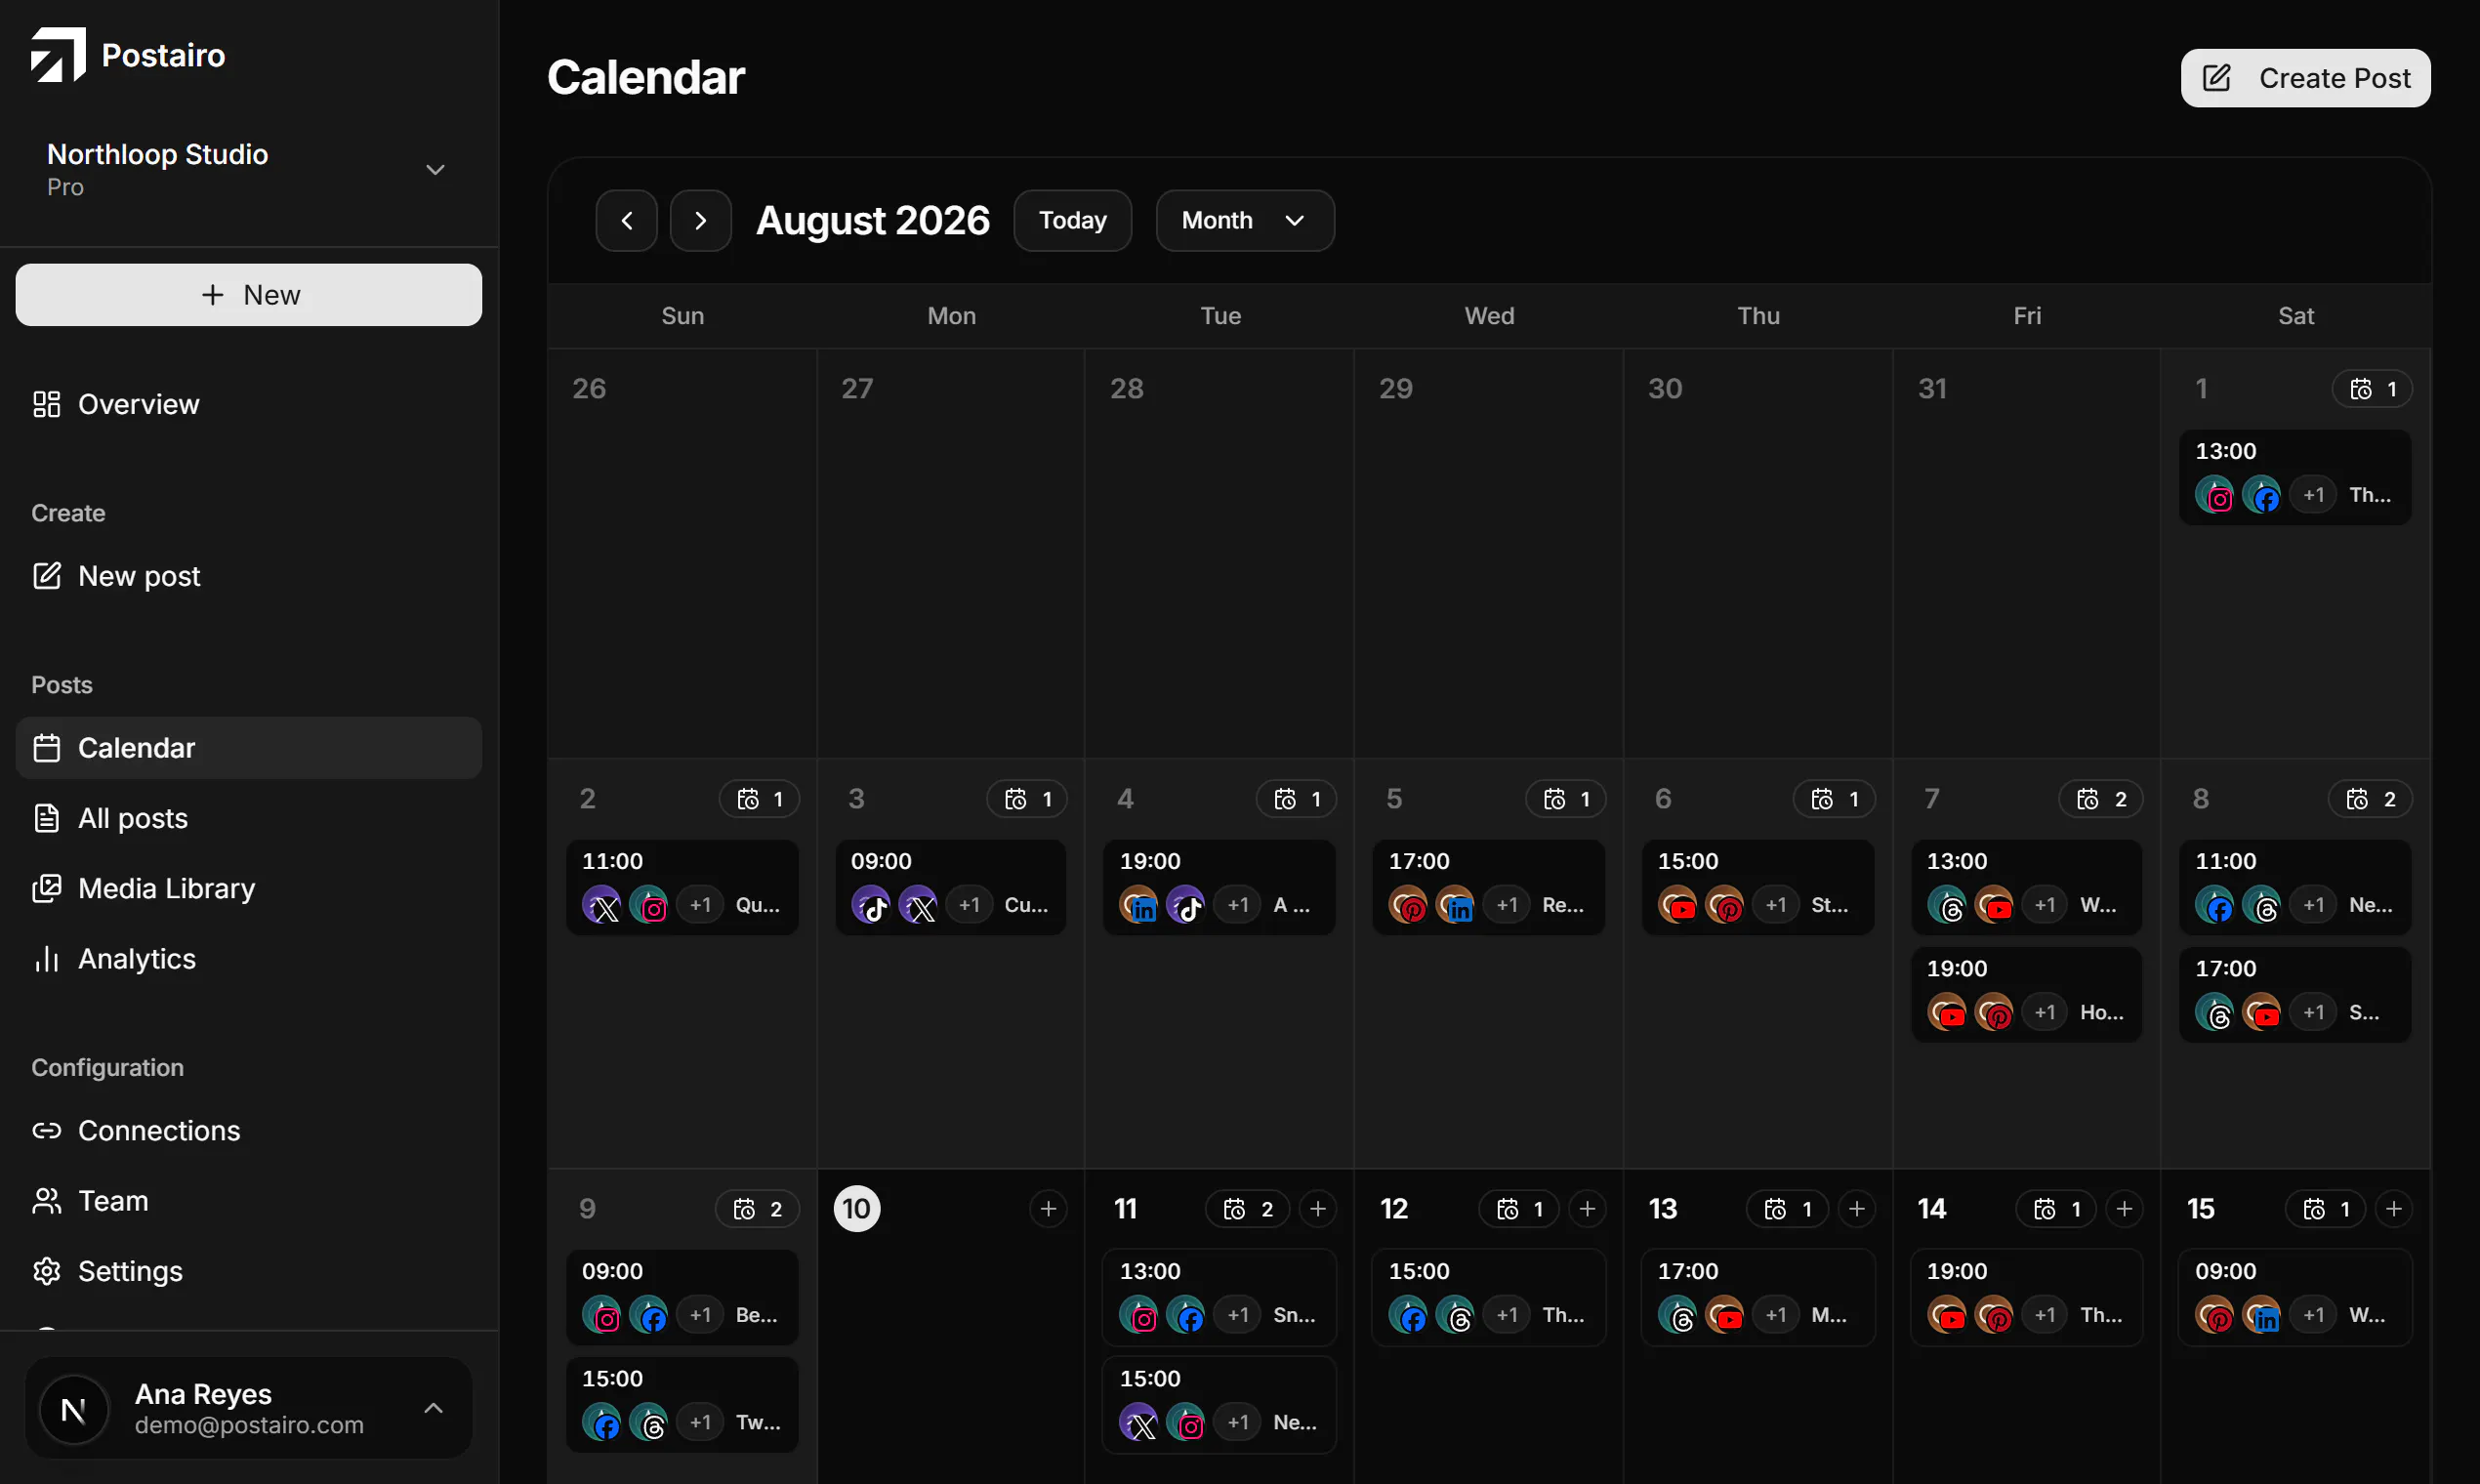Screen dimensions: 2480x1484
Task: Click the August 2026 heading
Action: click(x=872, y=220)
